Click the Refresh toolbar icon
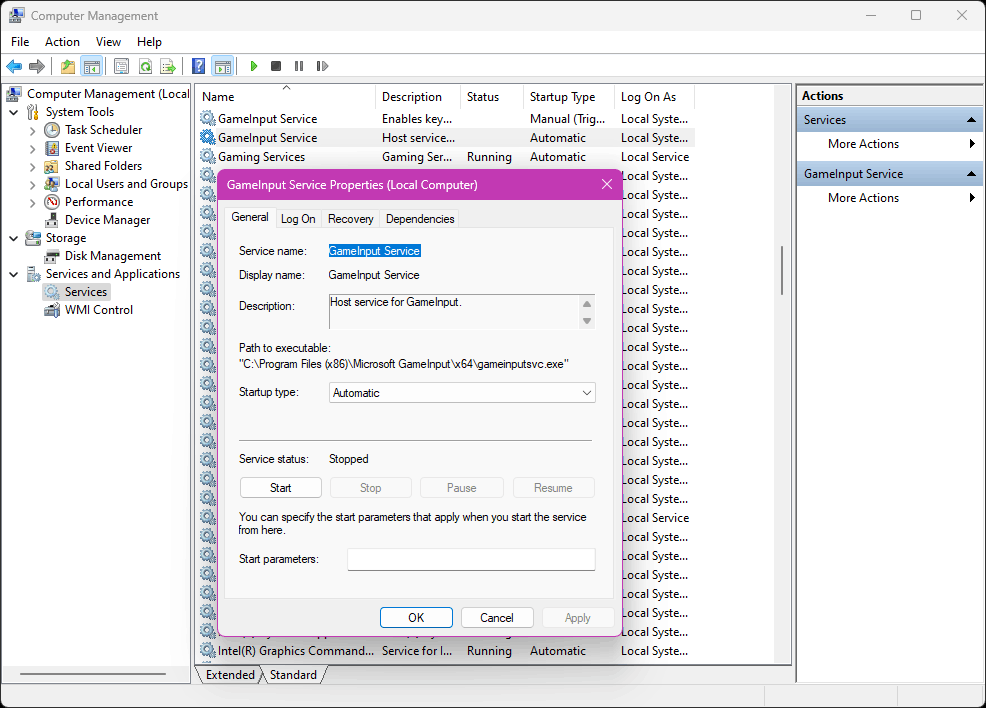Screen dimensions: 986x708 pyautogui.click(x=145, y=66)
